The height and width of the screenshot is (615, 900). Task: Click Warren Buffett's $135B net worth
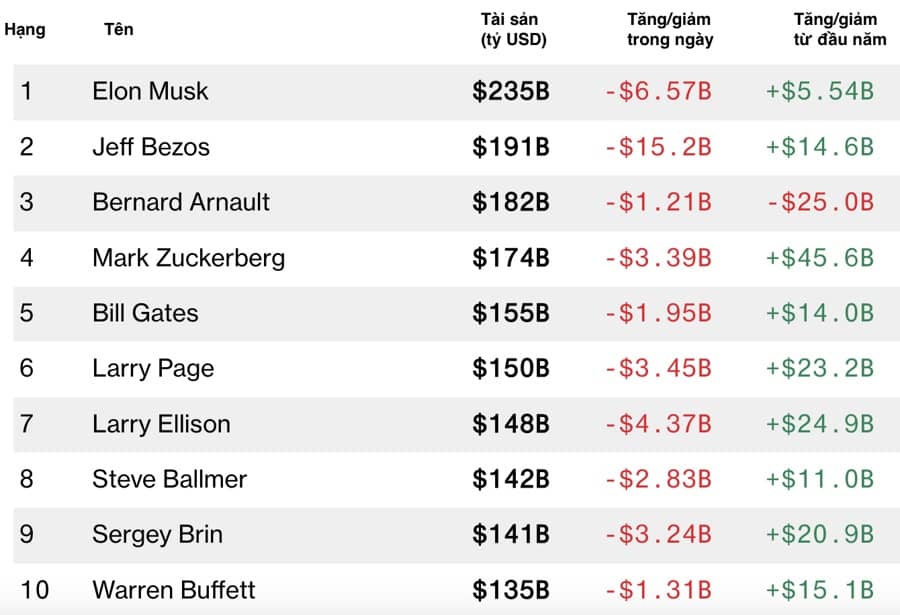click(x=511, y=590)
